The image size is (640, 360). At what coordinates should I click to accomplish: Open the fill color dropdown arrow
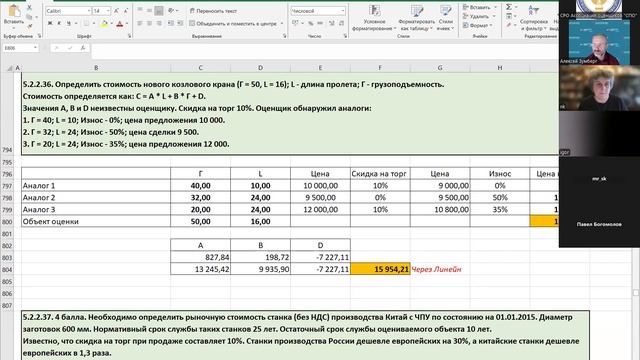point(111,24)
